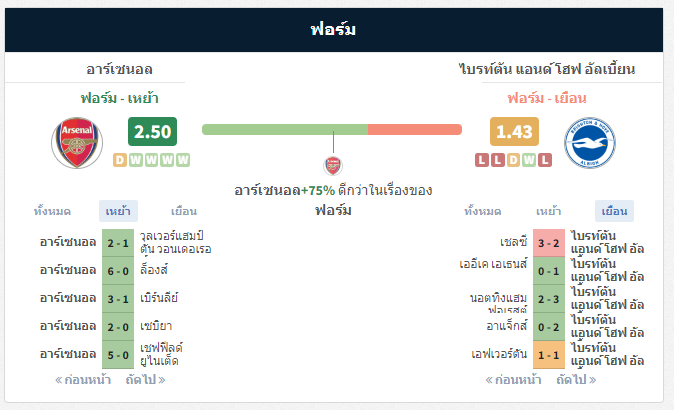Viewport: 674px width, 410px height.
Task: Click « ก่อนหน้า under Arsenal's matches
Action: tap(83, 380)
